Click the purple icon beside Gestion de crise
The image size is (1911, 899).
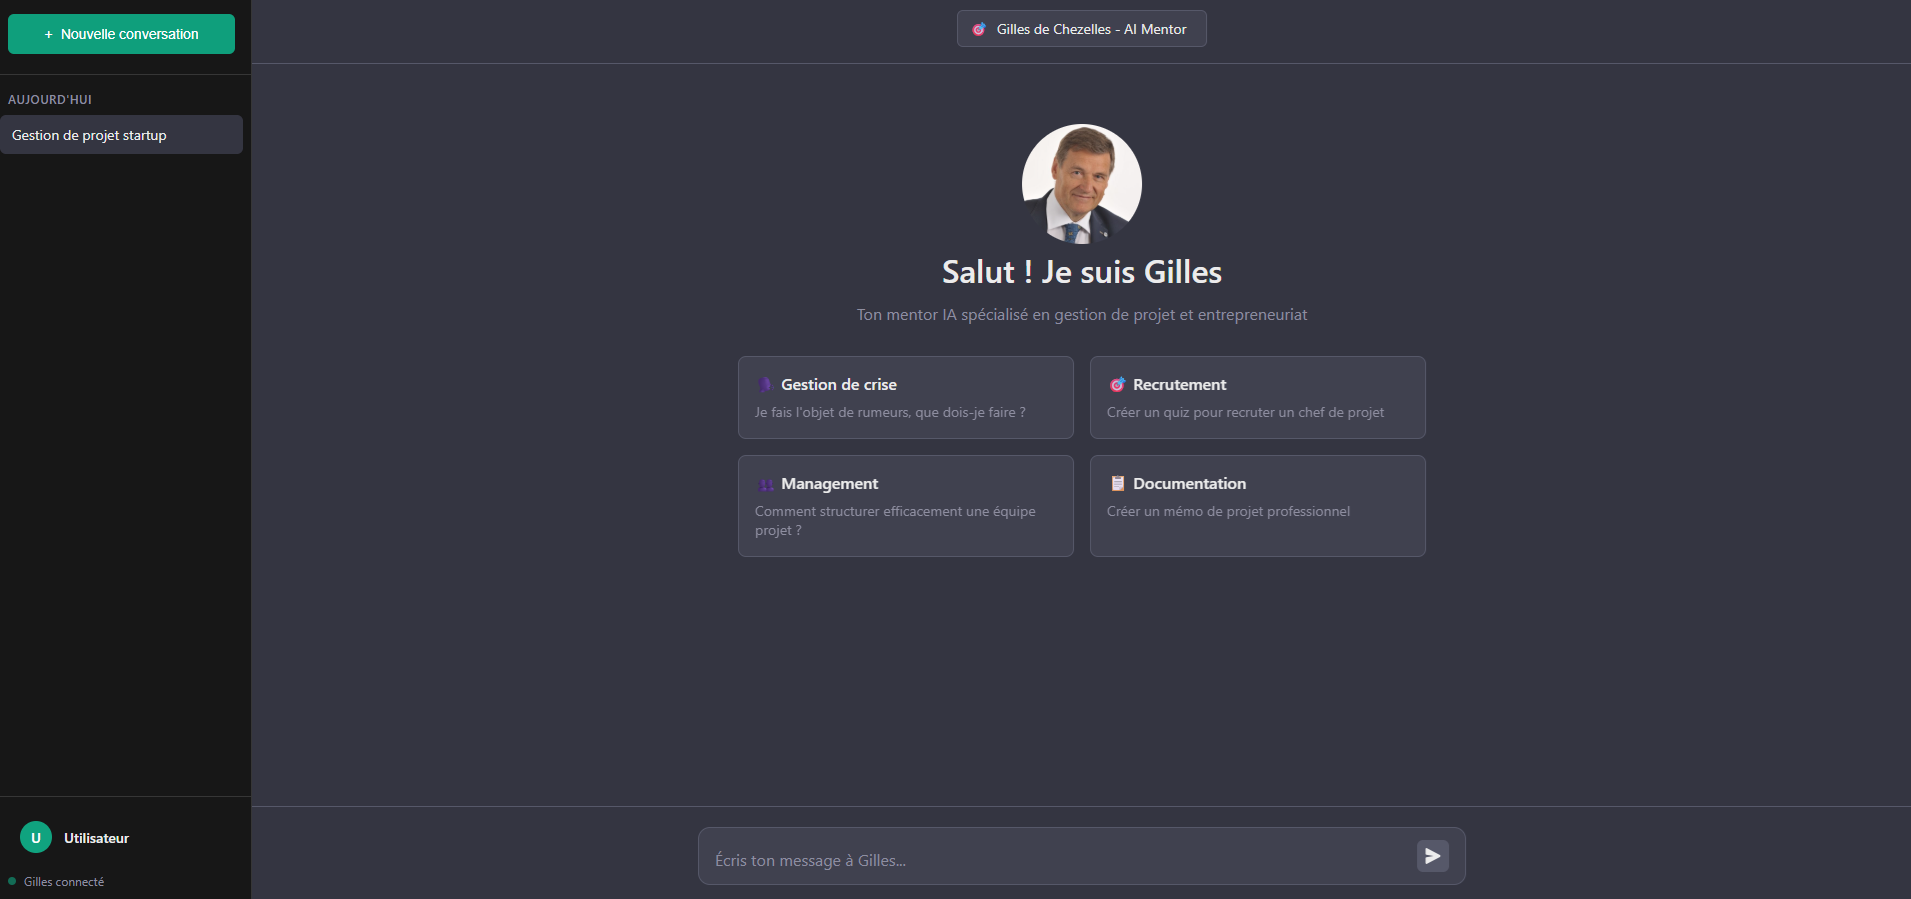pyautogui.click(x=765, y=385)
